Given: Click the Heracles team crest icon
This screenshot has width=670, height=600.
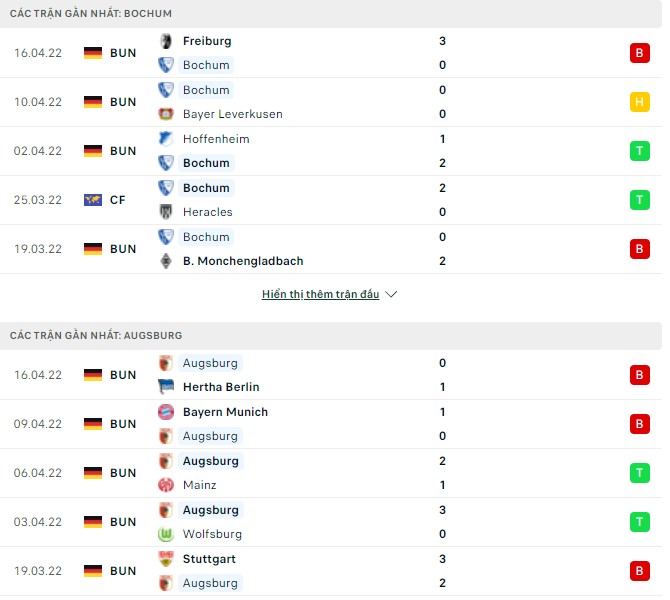Looking at the screenshot, I should tap(166, 212).
